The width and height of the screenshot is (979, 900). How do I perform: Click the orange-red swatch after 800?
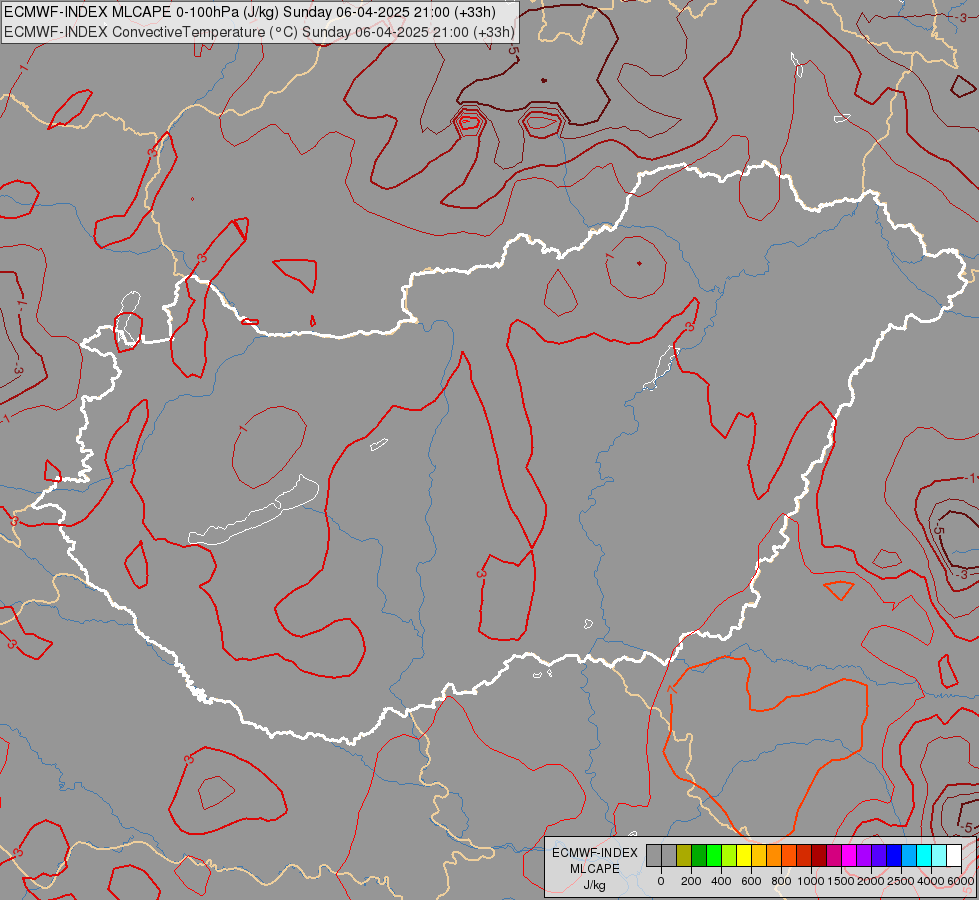click(x=789, y=856)
